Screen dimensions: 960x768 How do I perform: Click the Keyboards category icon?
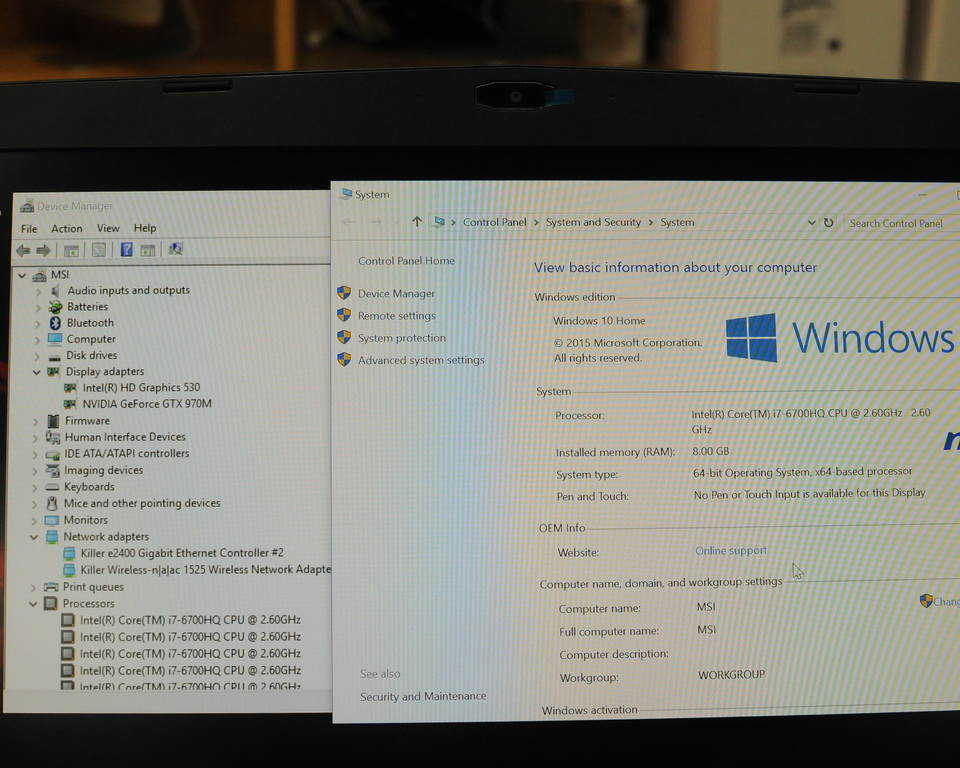[x=52, y=487]
